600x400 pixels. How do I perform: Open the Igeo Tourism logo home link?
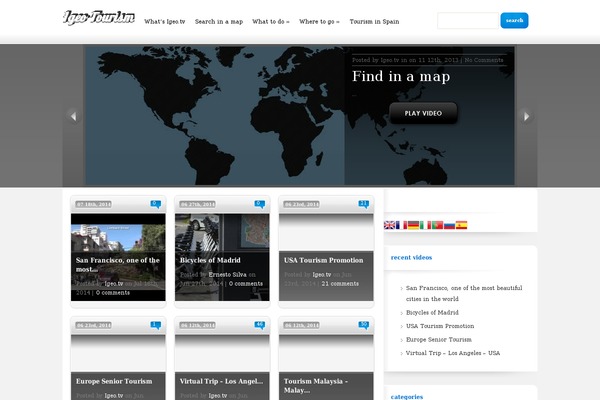[99, 18]
